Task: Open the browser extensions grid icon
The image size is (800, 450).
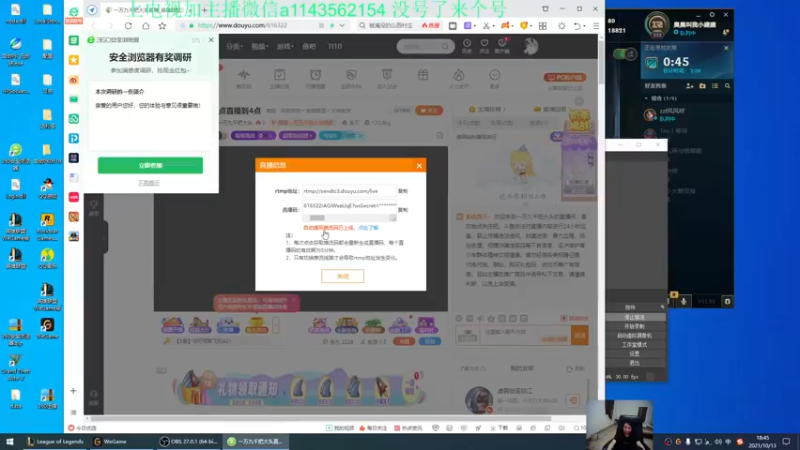Action: click(543, 26)
